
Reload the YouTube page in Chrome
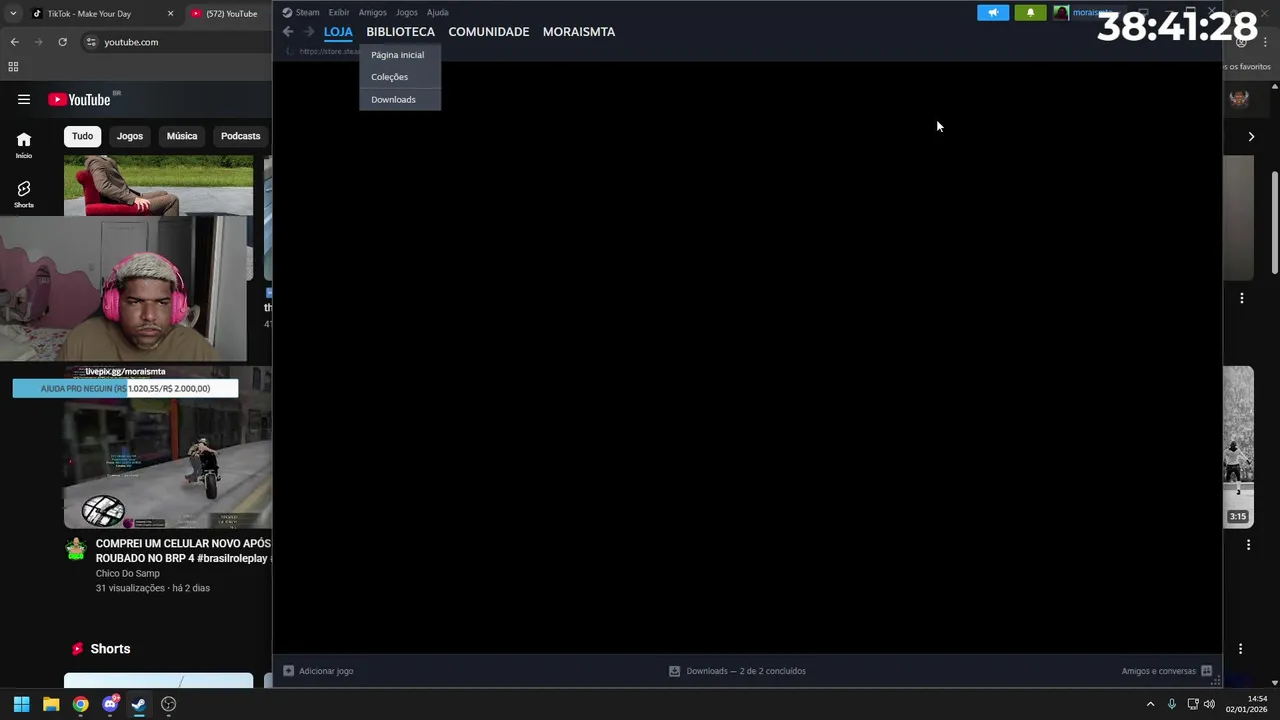click(x=62, y=42)
